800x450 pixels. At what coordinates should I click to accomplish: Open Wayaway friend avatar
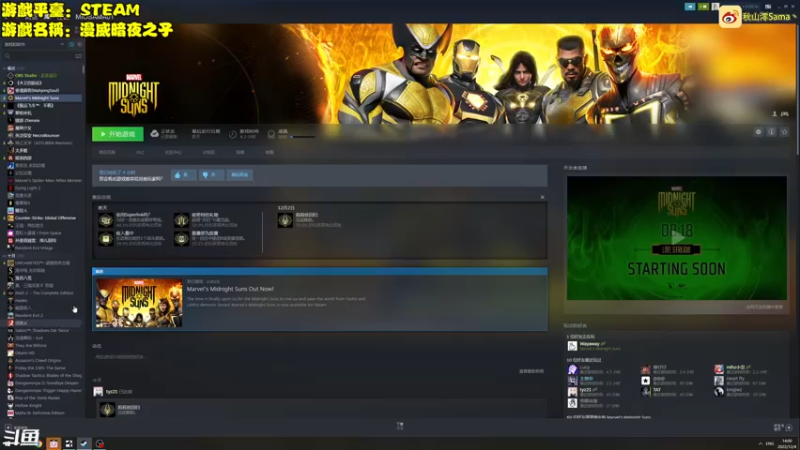point(572,346)
